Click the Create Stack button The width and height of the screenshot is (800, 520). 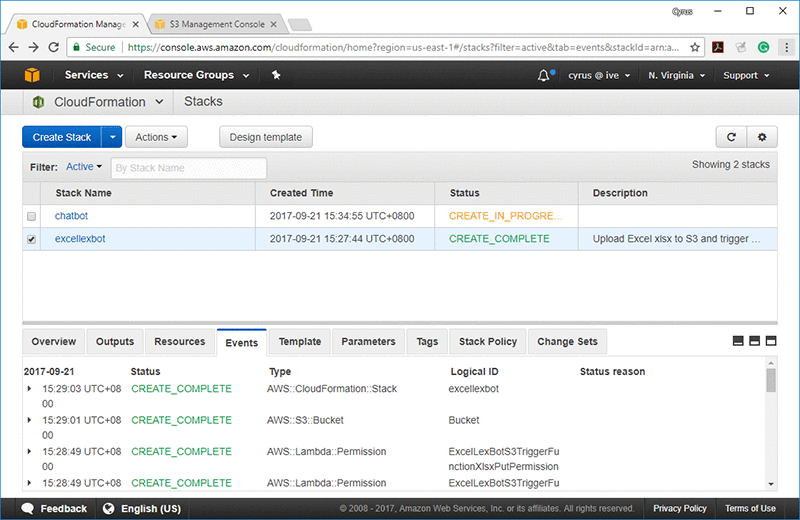click(x=62, y=137)
